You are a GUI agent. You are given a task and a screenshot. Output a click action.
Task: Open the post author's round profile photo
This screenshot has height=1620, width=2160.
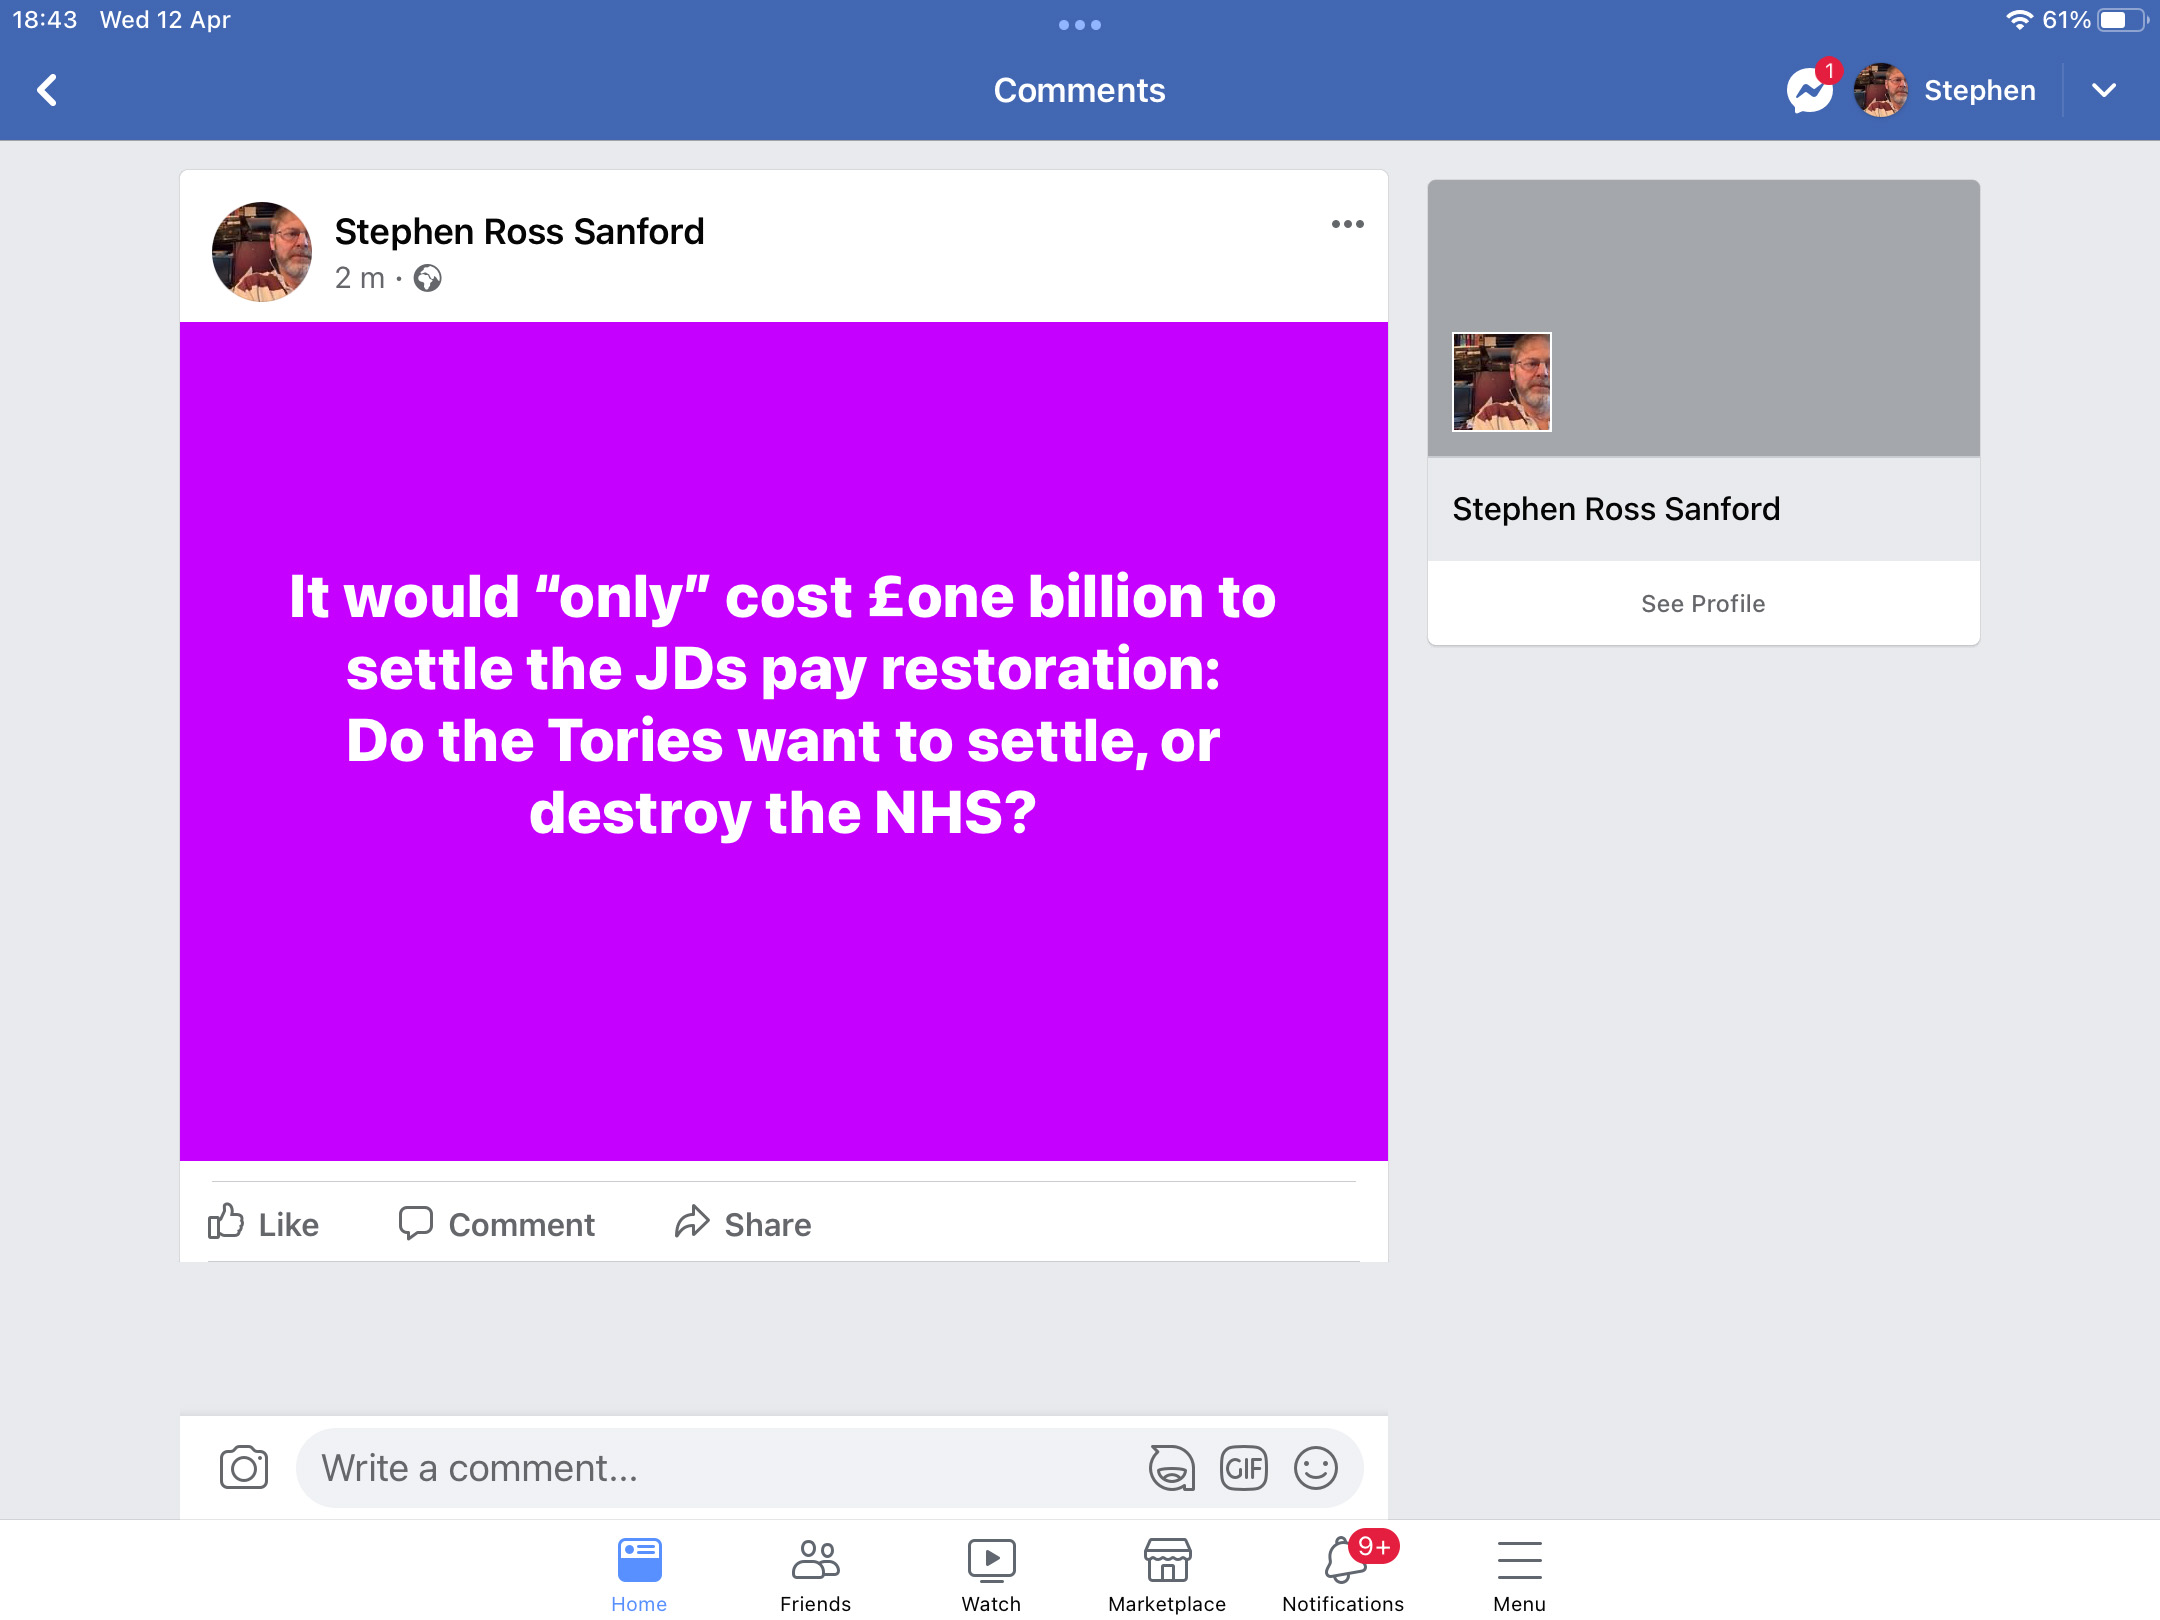tap(262, 252)
